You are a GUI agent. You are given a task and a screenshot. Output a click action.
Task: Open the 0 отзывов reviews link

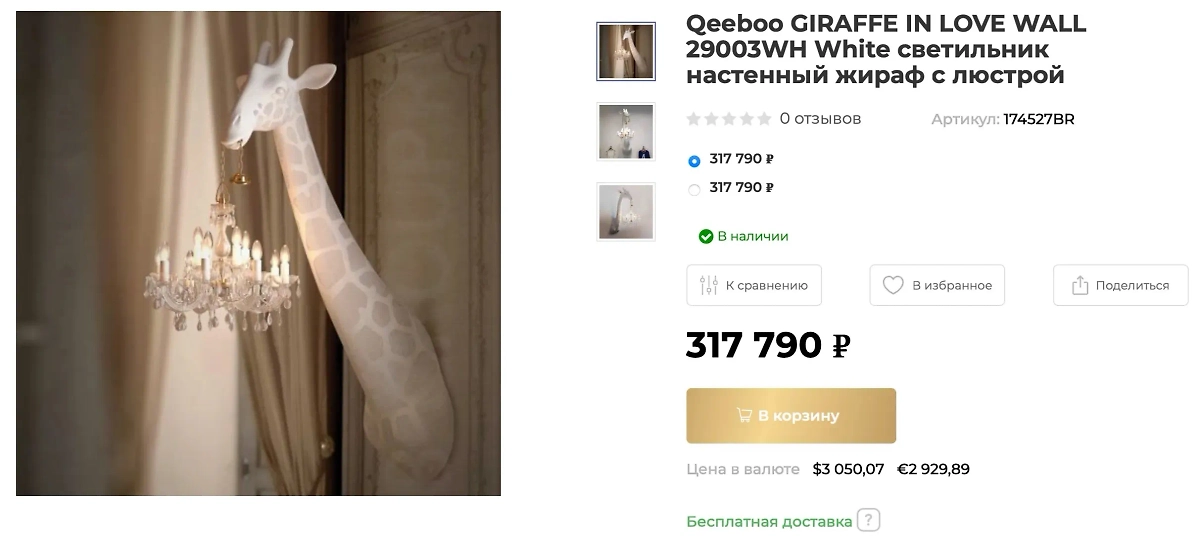click(x=820, y=119)
